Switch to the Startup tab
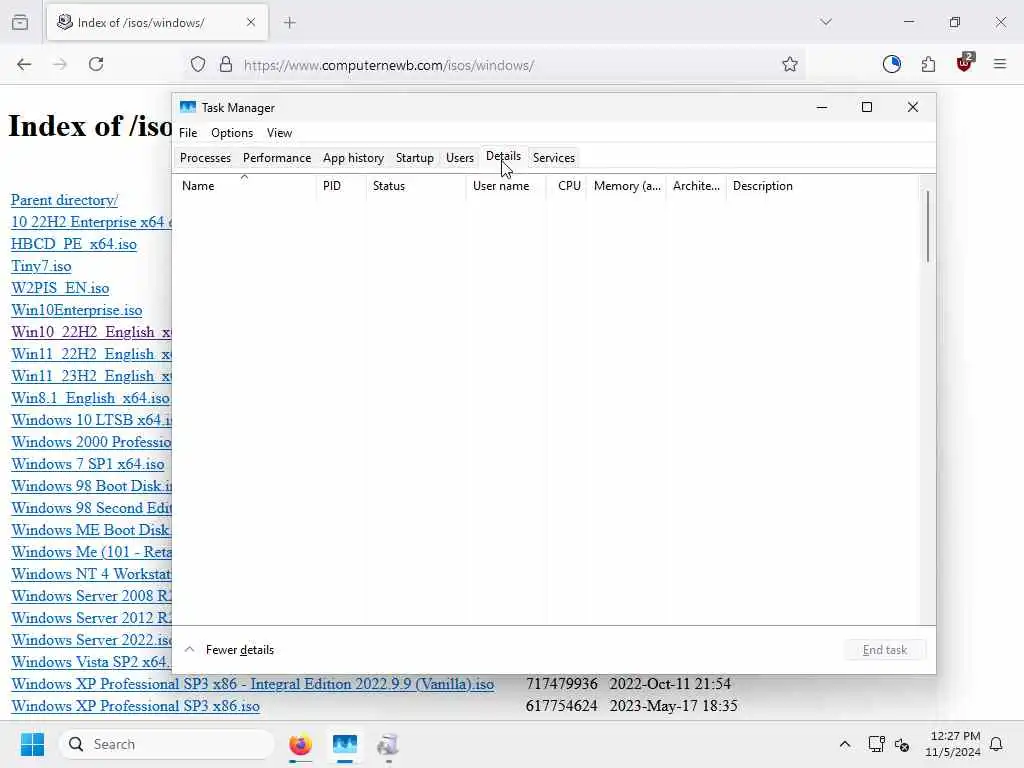This screenshot has height=768, width=1024. [x=415, y=158]
